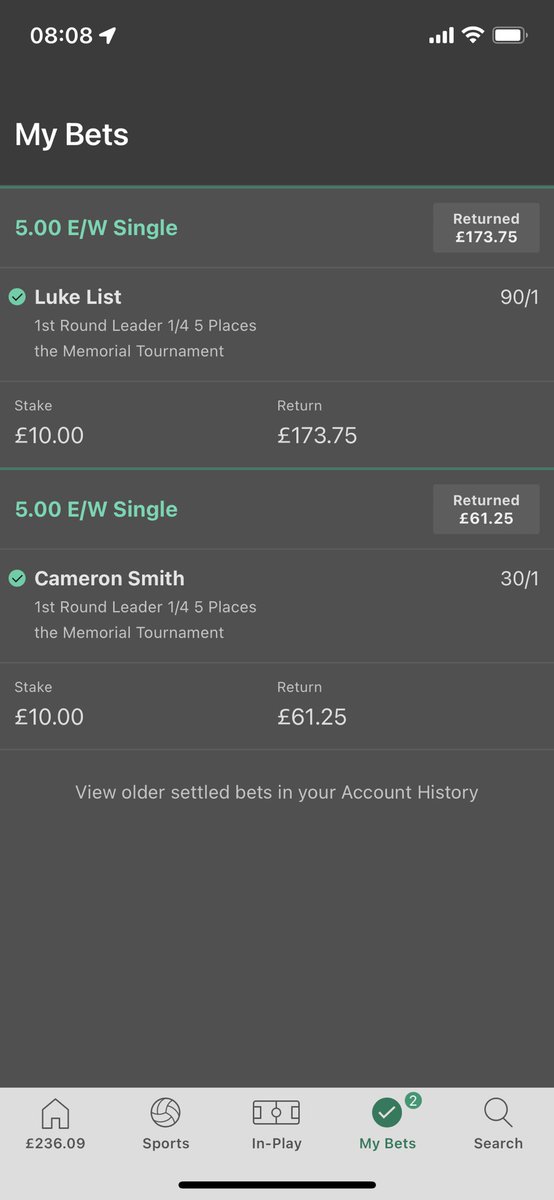Tap the location arrow in the status bar
Screen dimensions: 554x1200
coord(108,36)
